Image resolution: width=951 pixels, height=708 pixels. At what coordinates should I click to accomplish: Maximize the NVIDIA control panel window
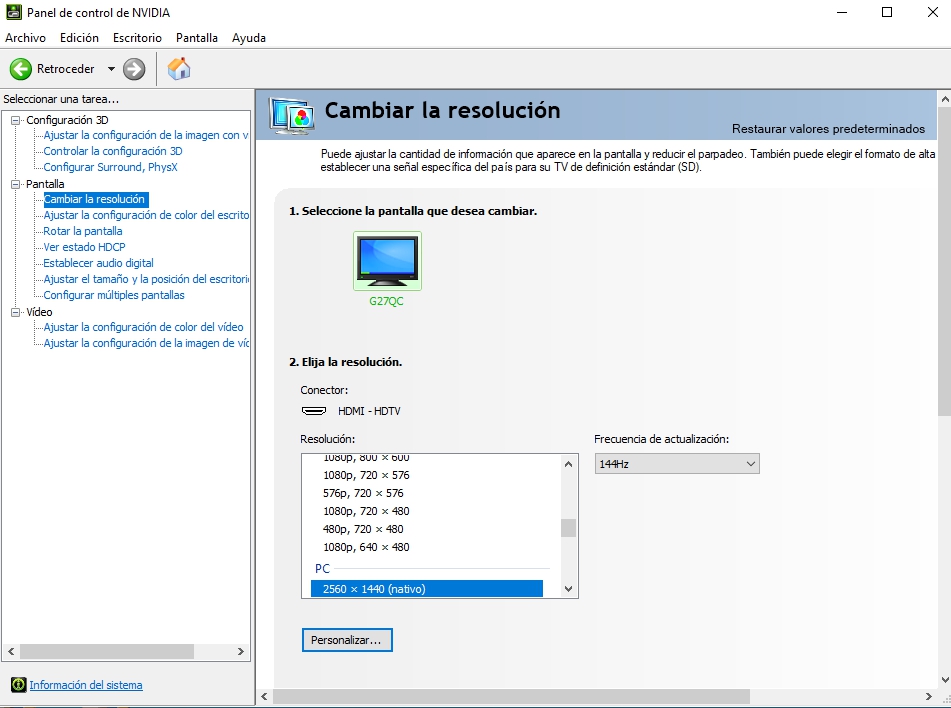(x=887, y=12)
